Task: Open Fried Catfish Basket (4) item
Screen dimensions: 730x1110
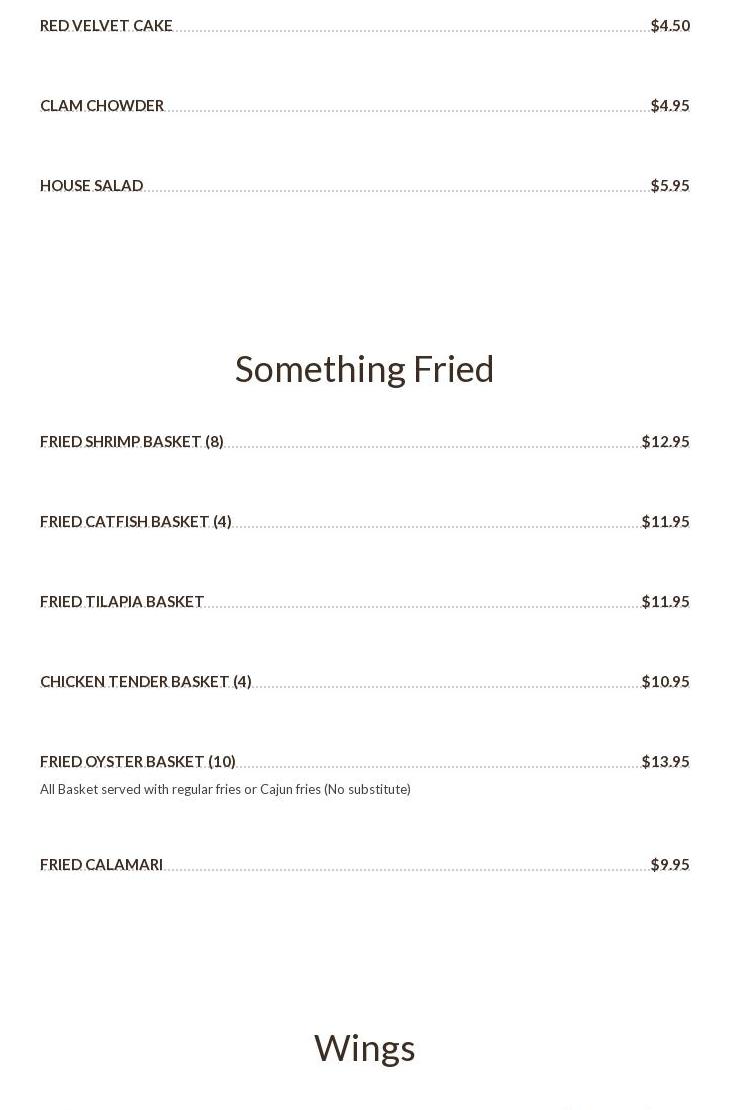Action: tap(136, 522)
